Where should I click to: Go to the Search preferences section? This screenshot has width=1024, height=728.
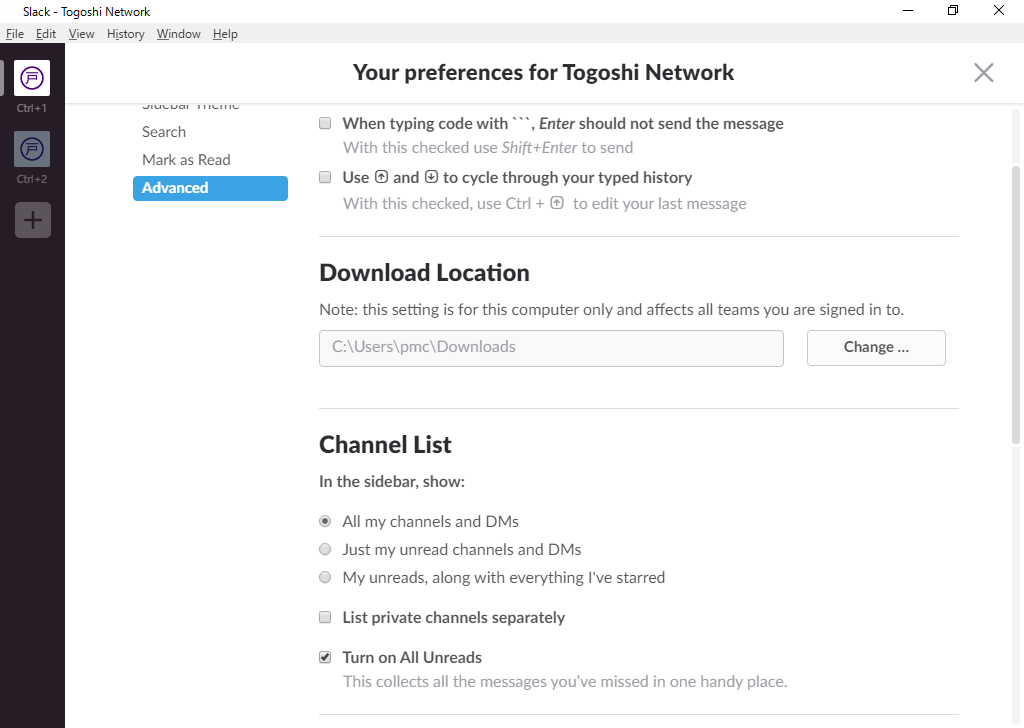point(164,132)
